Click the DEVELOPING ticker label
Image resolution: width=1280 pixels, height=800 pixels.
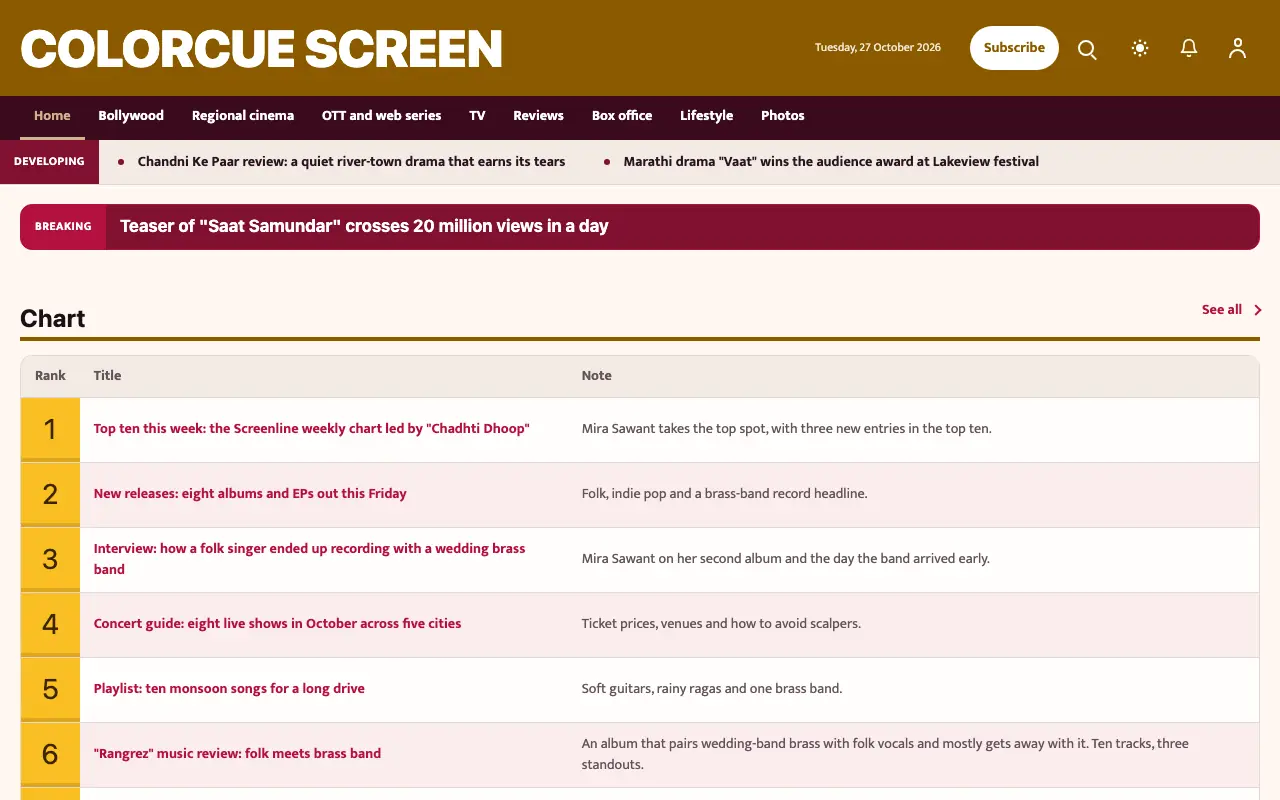[49, 162]
